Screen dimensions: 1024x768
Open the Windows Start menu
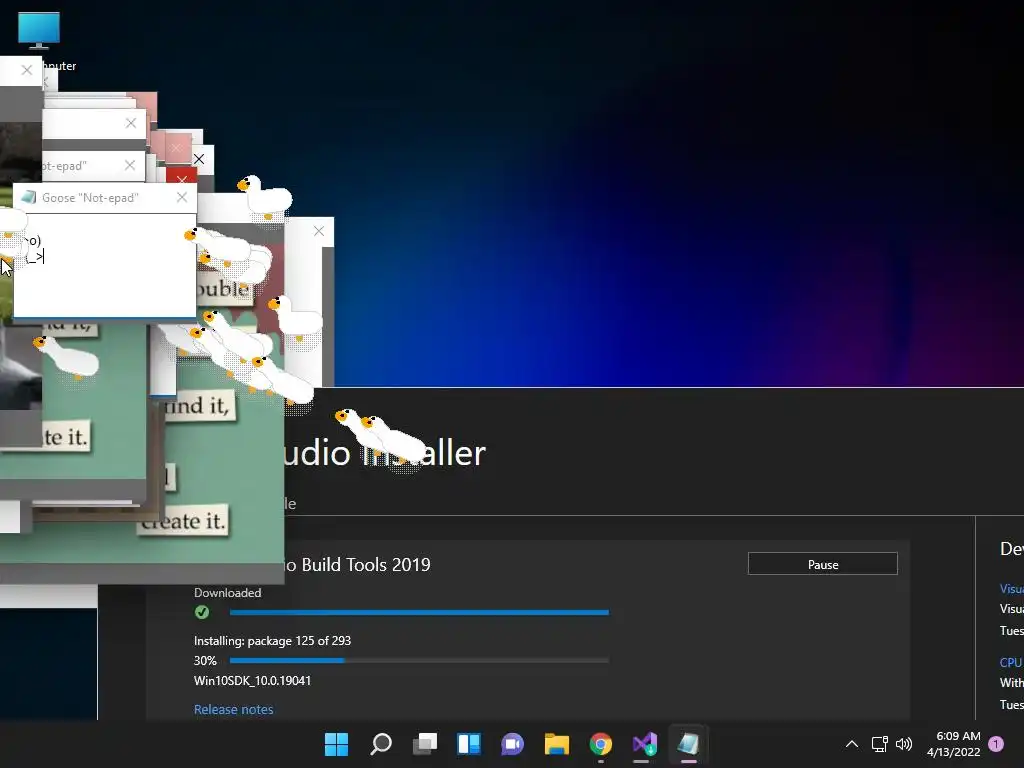pos(336,744)
